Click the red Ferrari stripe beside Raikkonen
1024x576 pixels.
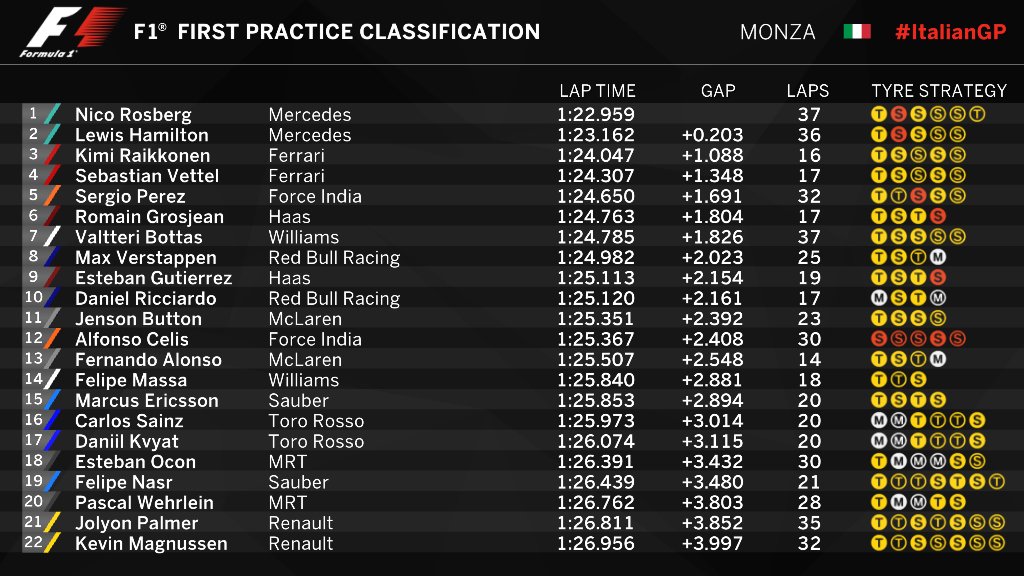52,155
